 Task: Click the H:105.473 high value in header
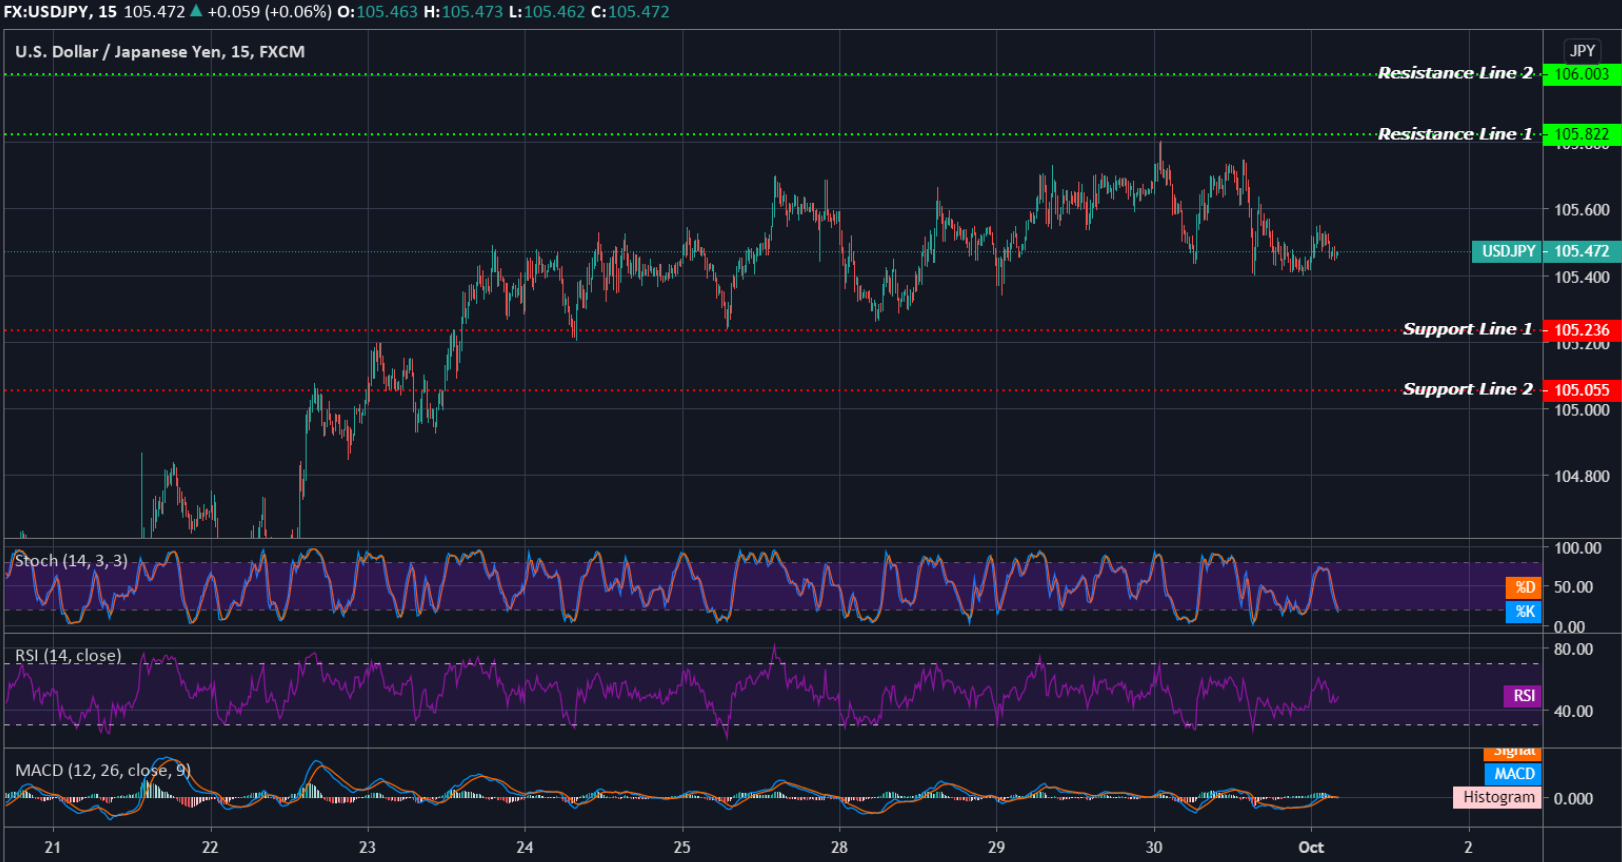point(463,12)
